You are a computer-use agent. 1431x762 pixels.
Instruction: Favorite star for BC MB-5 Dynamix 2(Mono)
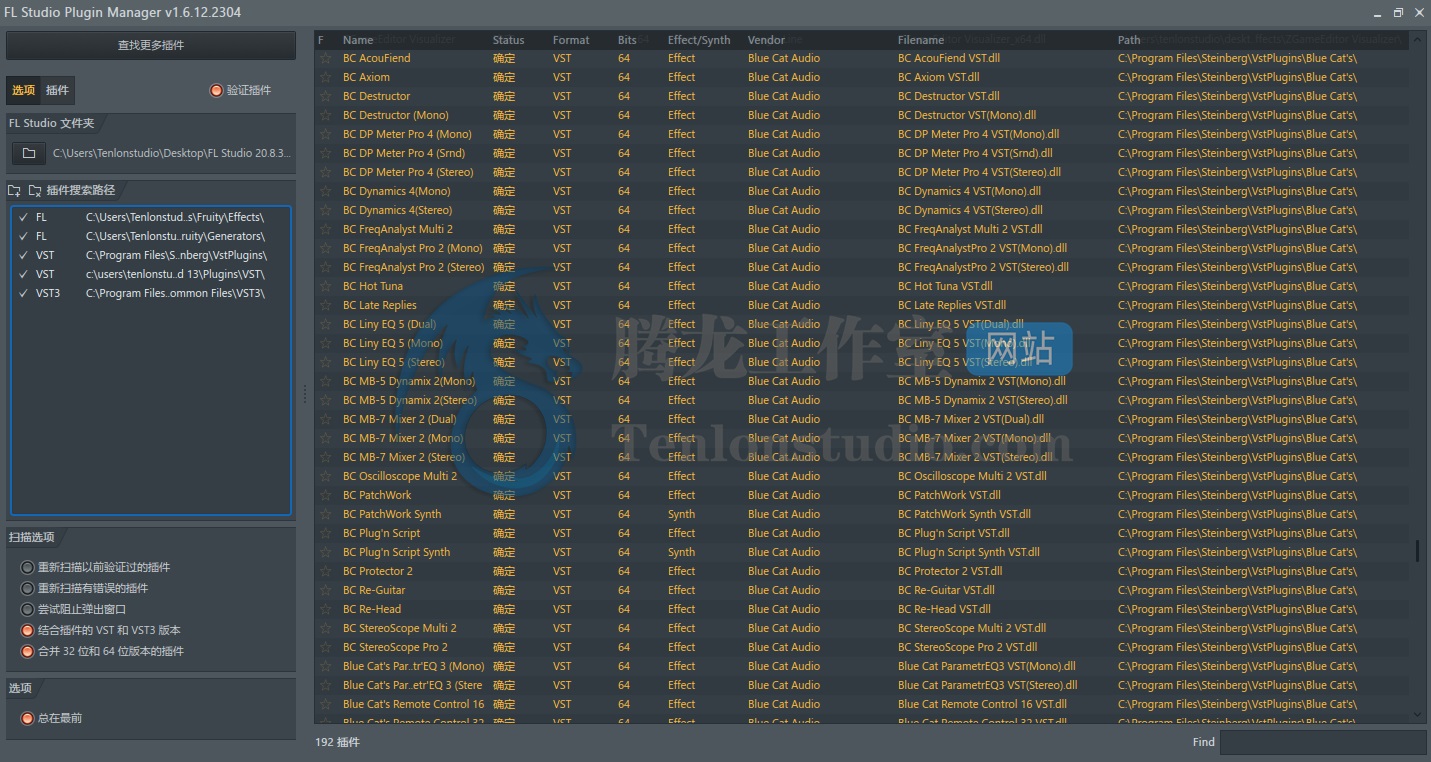click(325, 381)
